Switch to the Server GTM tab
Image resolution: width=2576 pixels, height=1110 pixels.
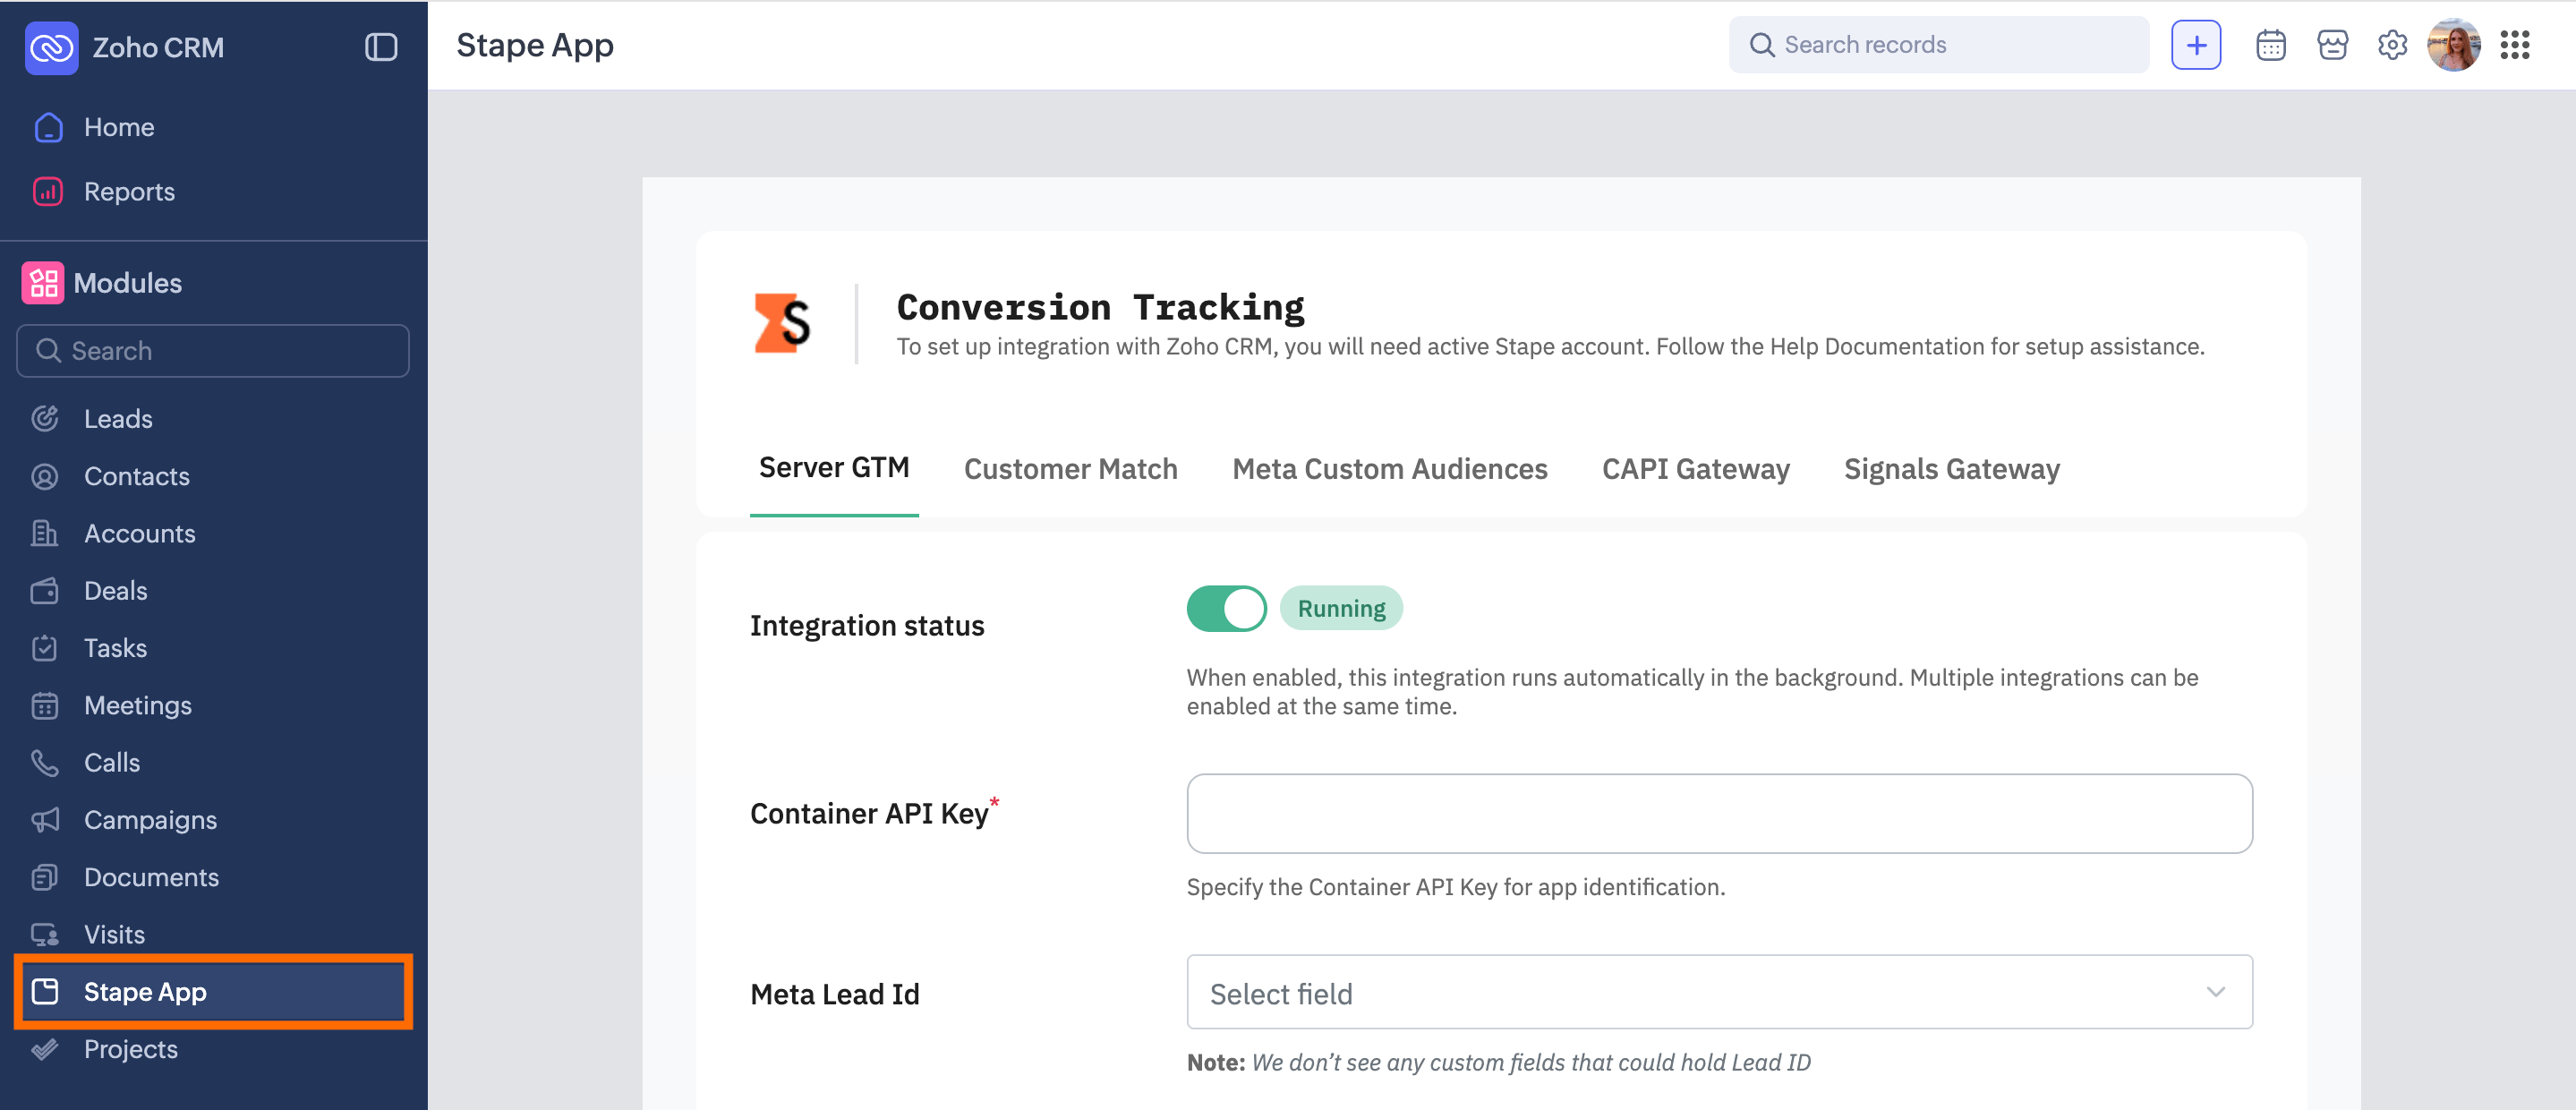(834, 468)
